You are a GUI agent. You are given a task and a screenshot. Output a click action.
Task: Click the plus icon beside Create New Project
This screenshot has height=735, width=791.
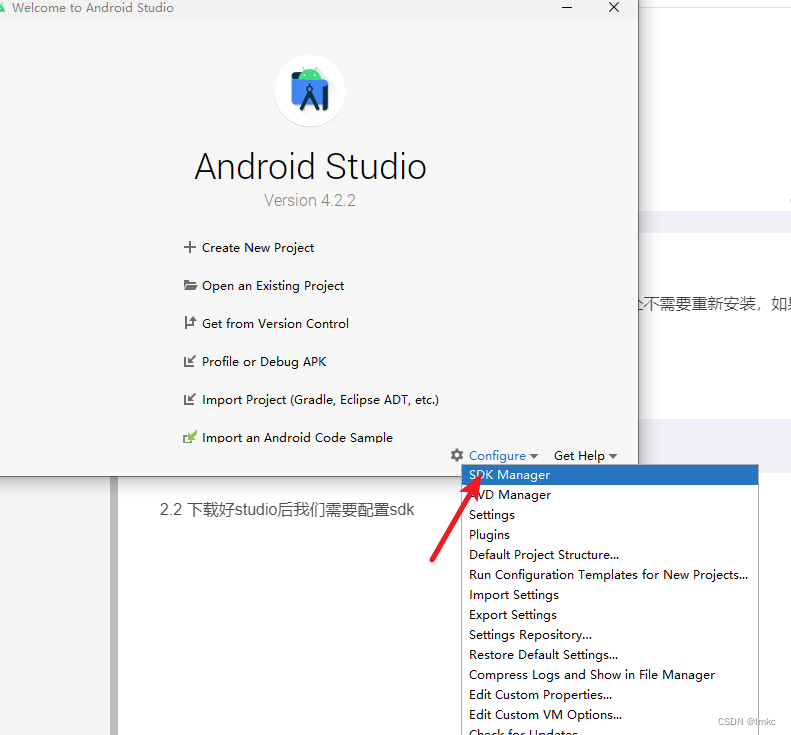coord(190,247)
